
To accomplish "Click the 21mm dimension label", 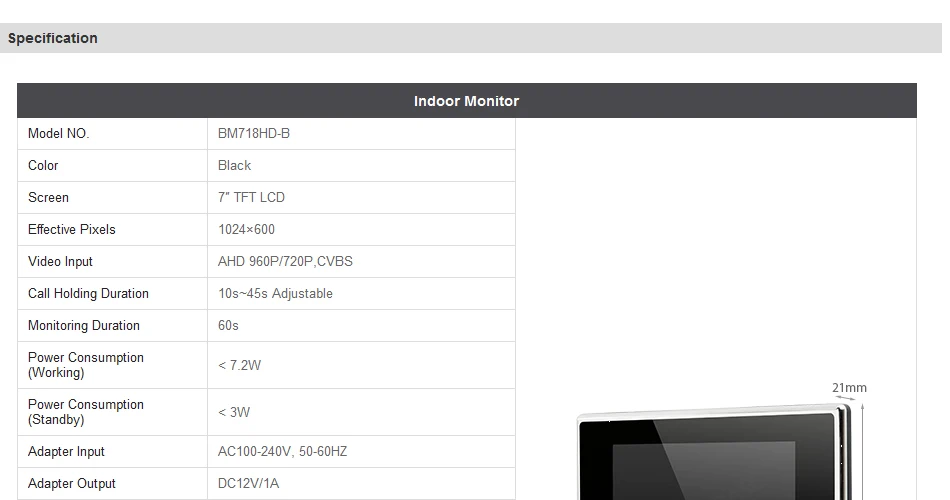I will [x=849, y=388].
